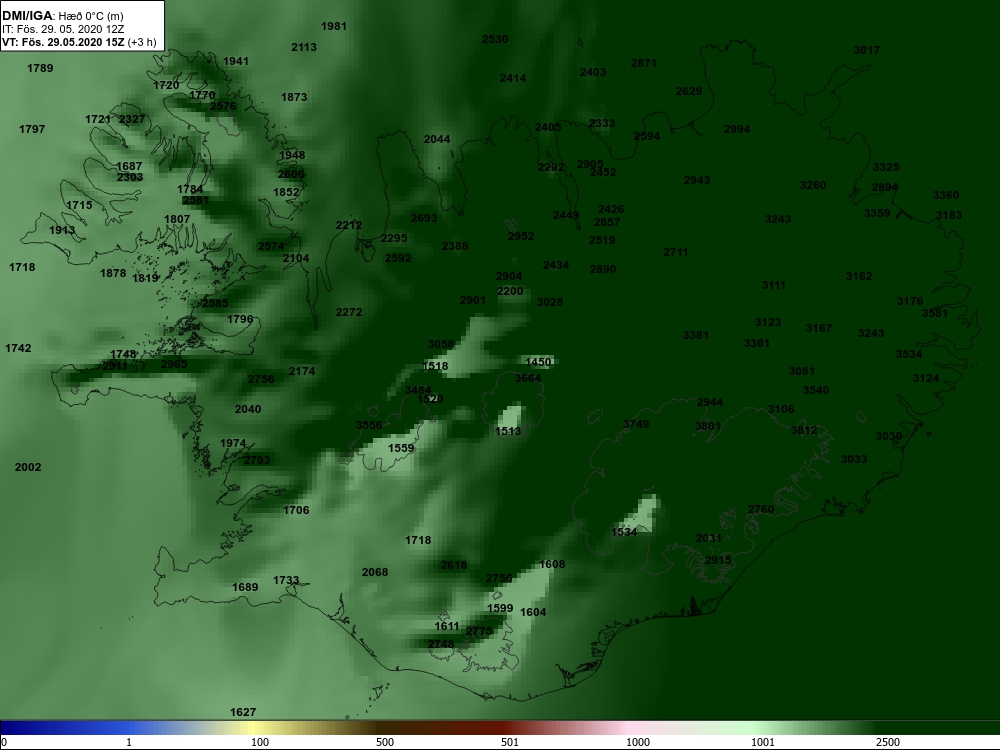
Task: Select the map value 1742
Action: coord(18,348)
